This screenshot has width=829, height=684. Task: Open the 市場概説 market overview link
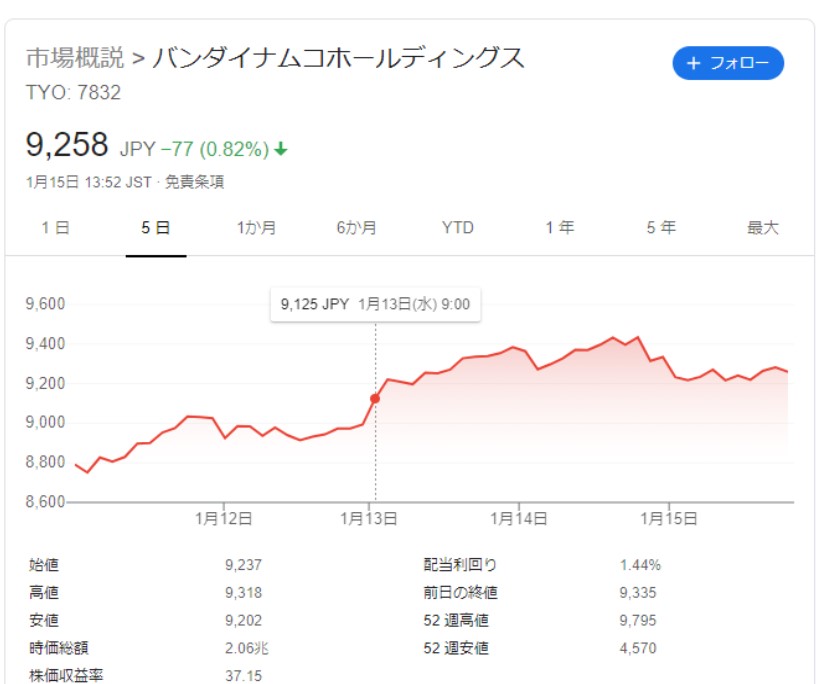click(x=75, y=58)
